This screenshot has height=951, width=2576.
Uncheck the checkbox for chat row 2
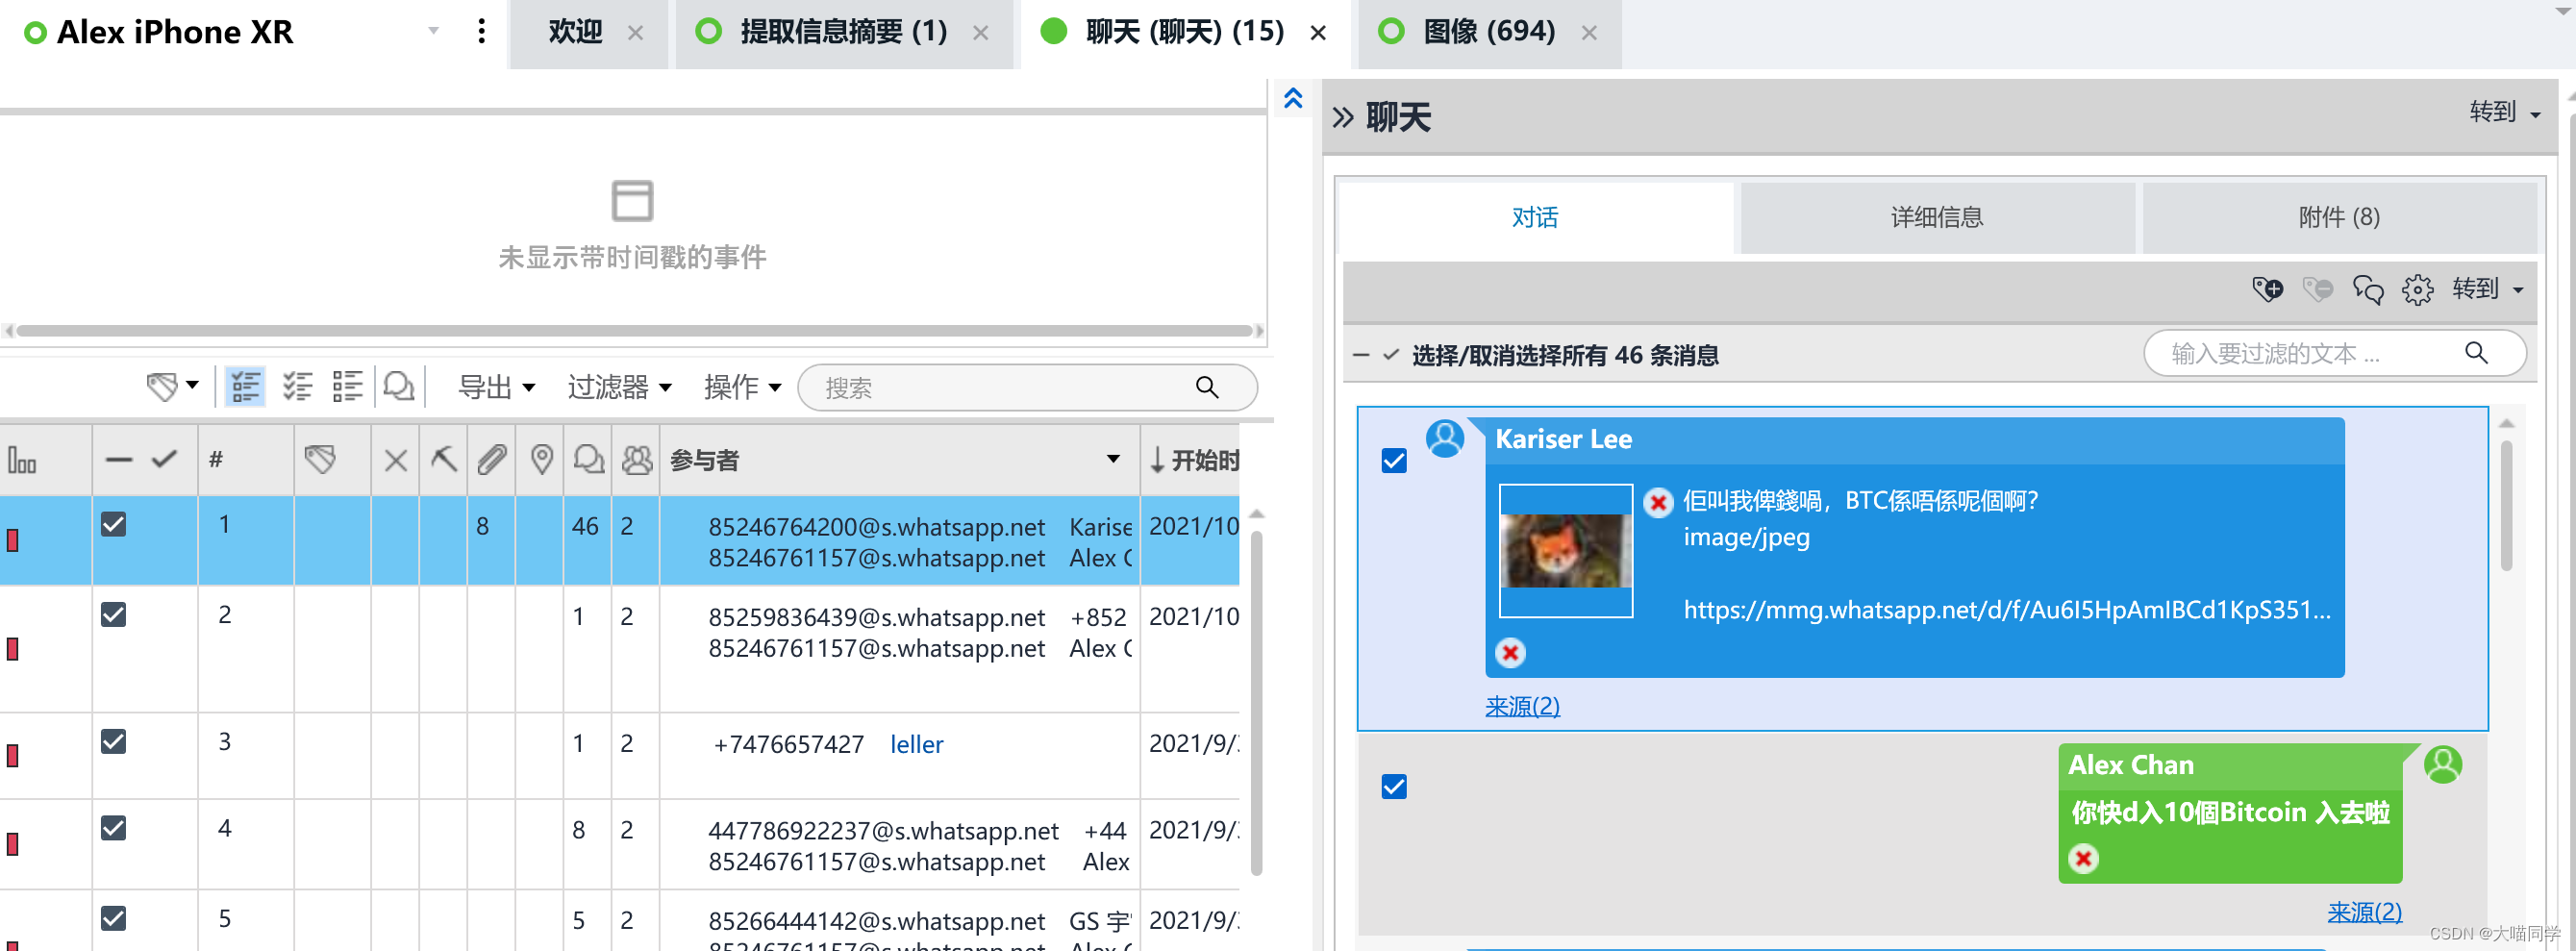(114, 615)
